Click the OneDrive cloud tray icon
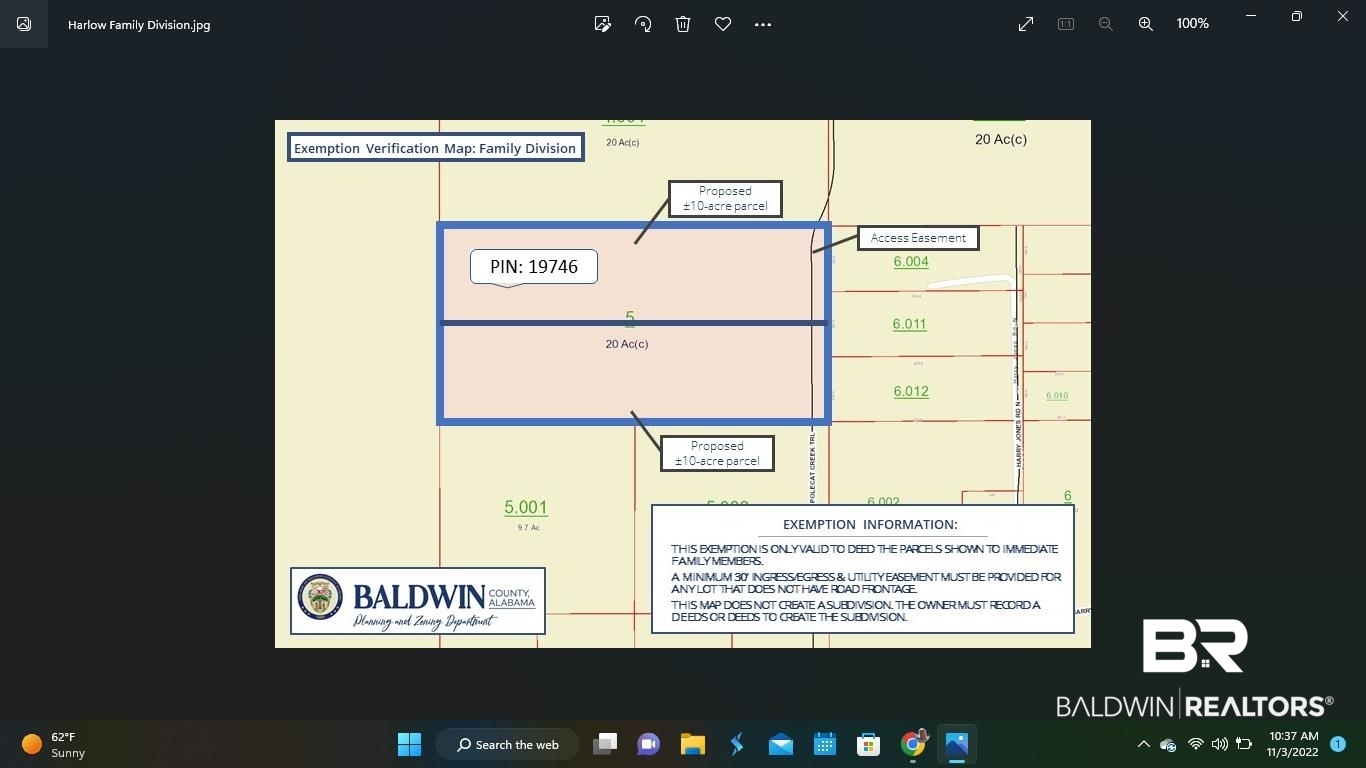1366x768 pixels. (x=1168, y=745)
